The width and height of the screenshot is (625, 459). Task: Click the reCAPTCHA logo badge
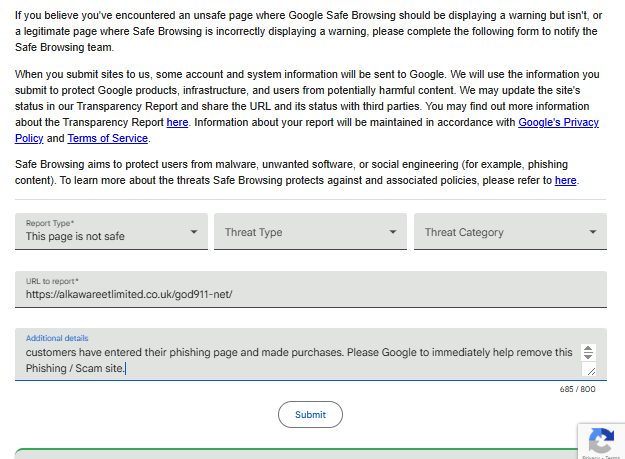[601, 440]
